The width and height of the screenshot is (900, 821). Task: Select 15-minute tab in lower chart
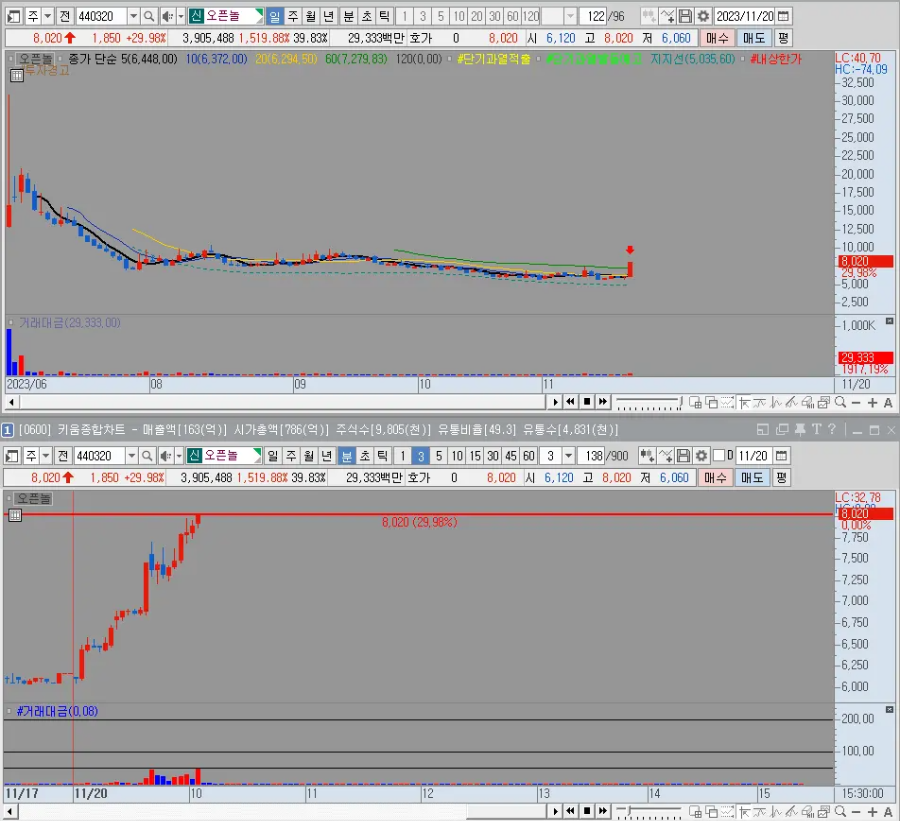pyautogui.click(x=475, y=456)
